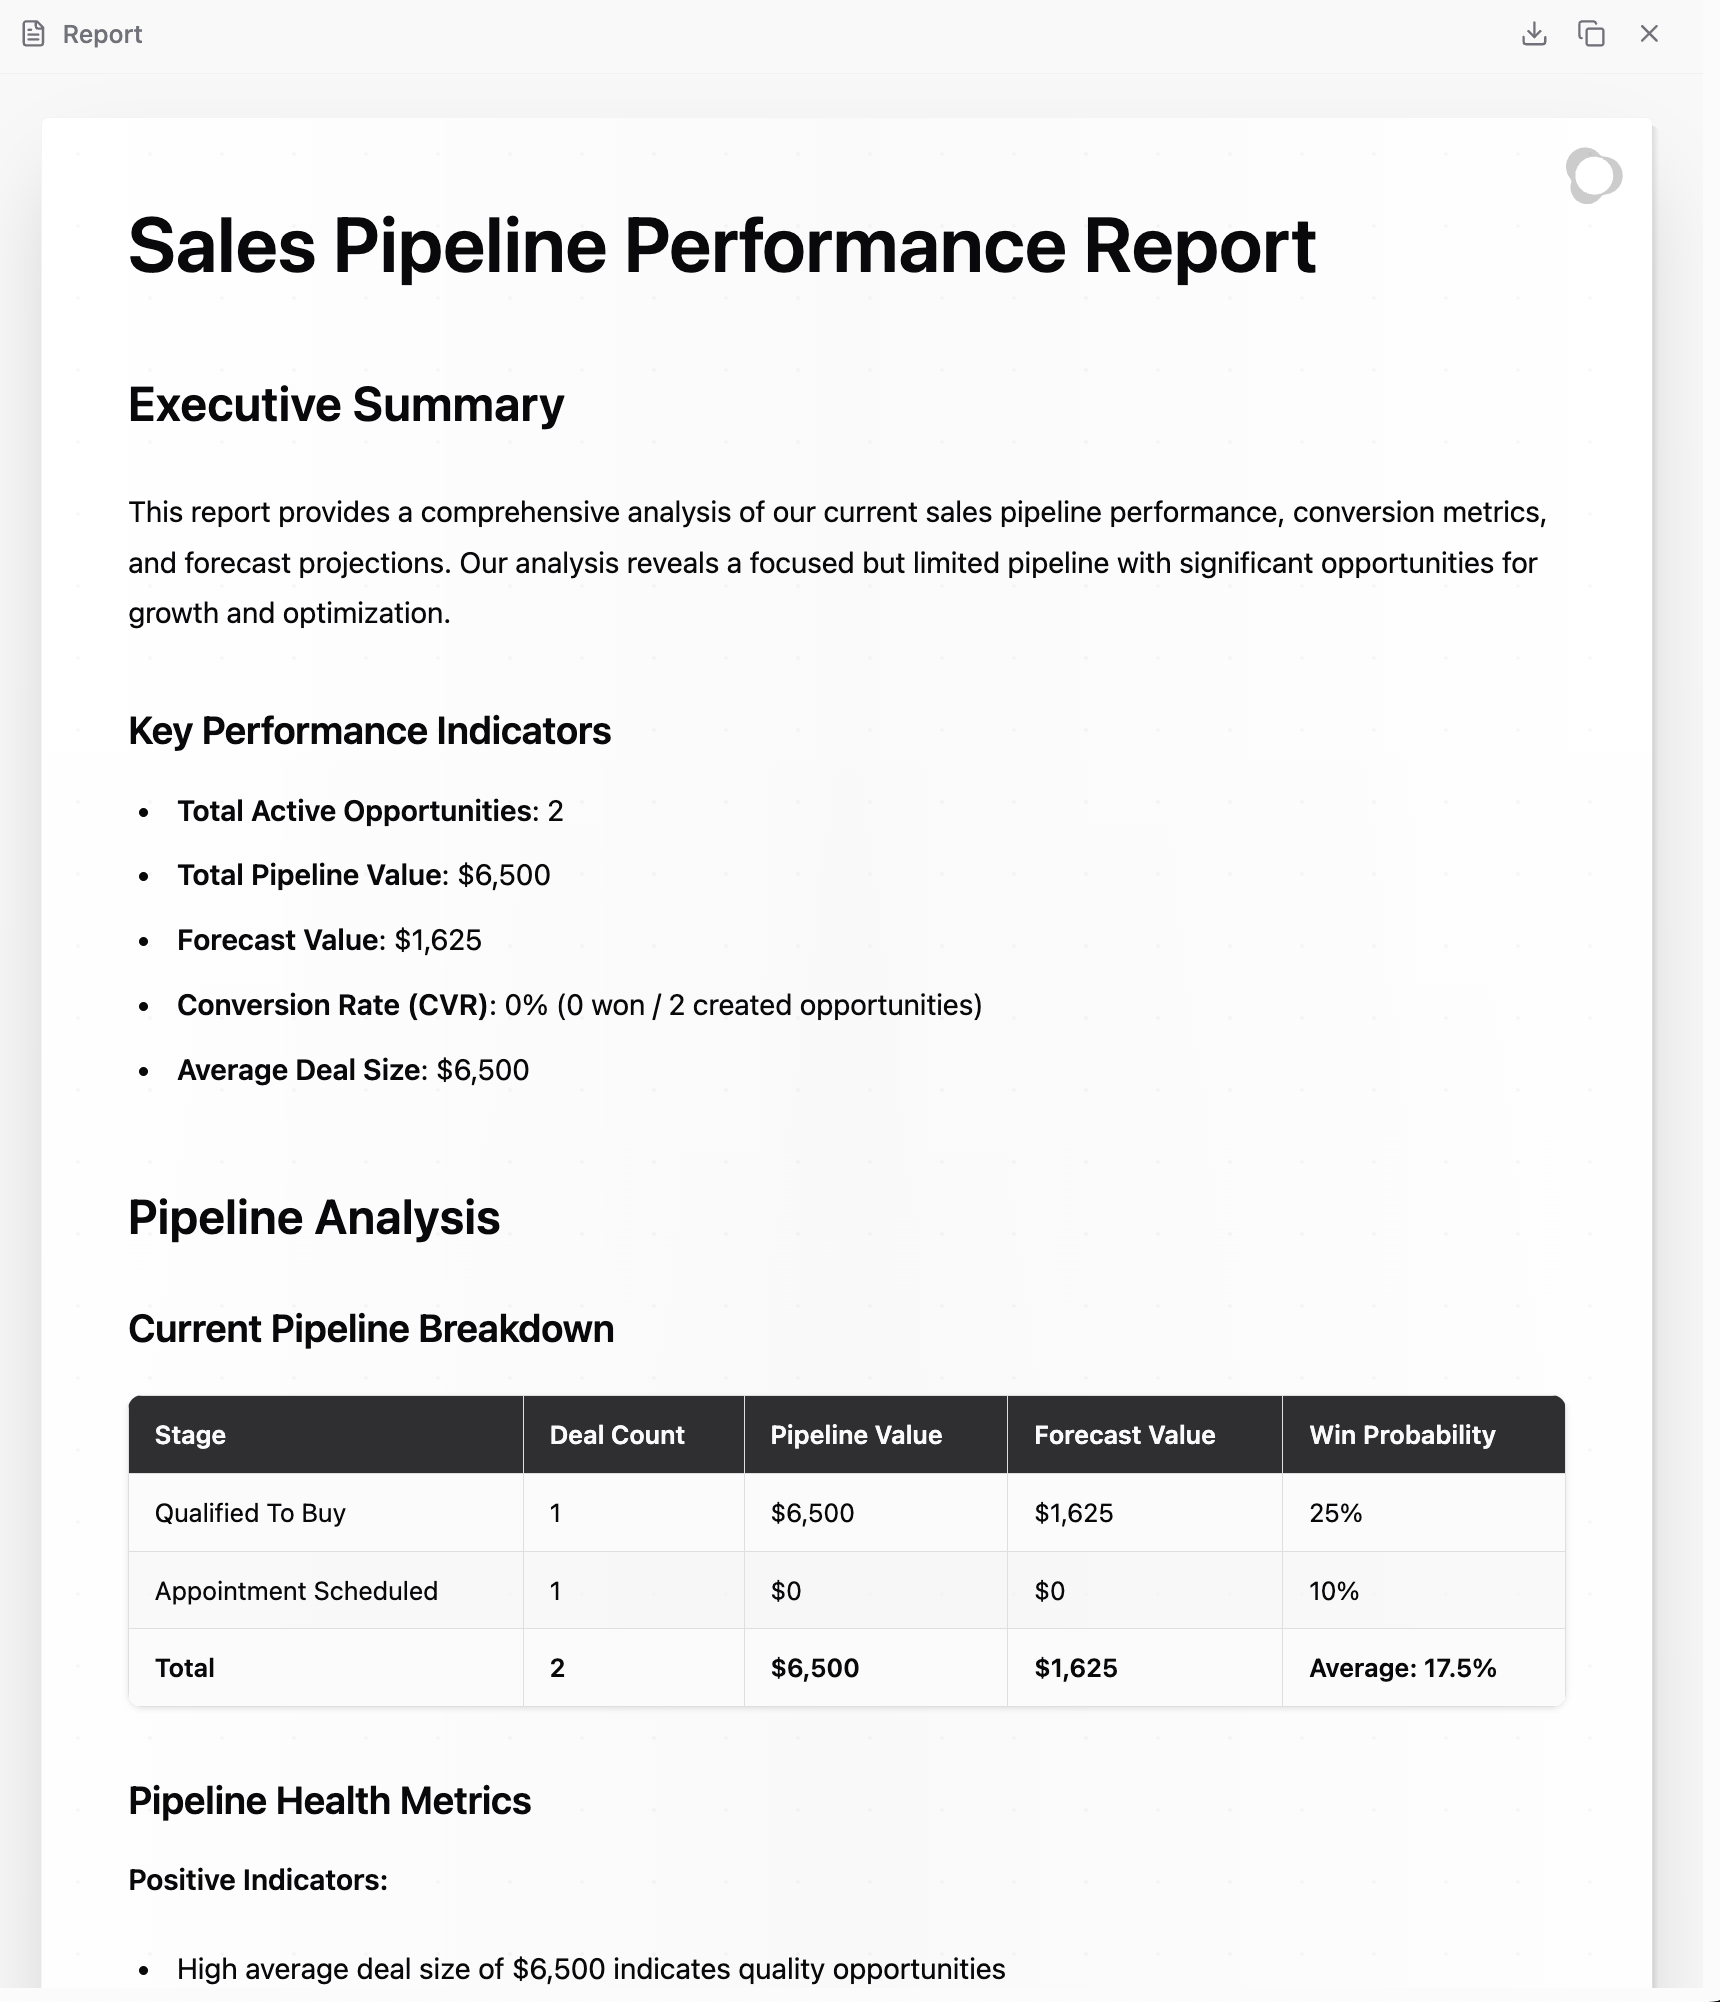Click the Stage column header
1720x2002 pixels.
190,1435
